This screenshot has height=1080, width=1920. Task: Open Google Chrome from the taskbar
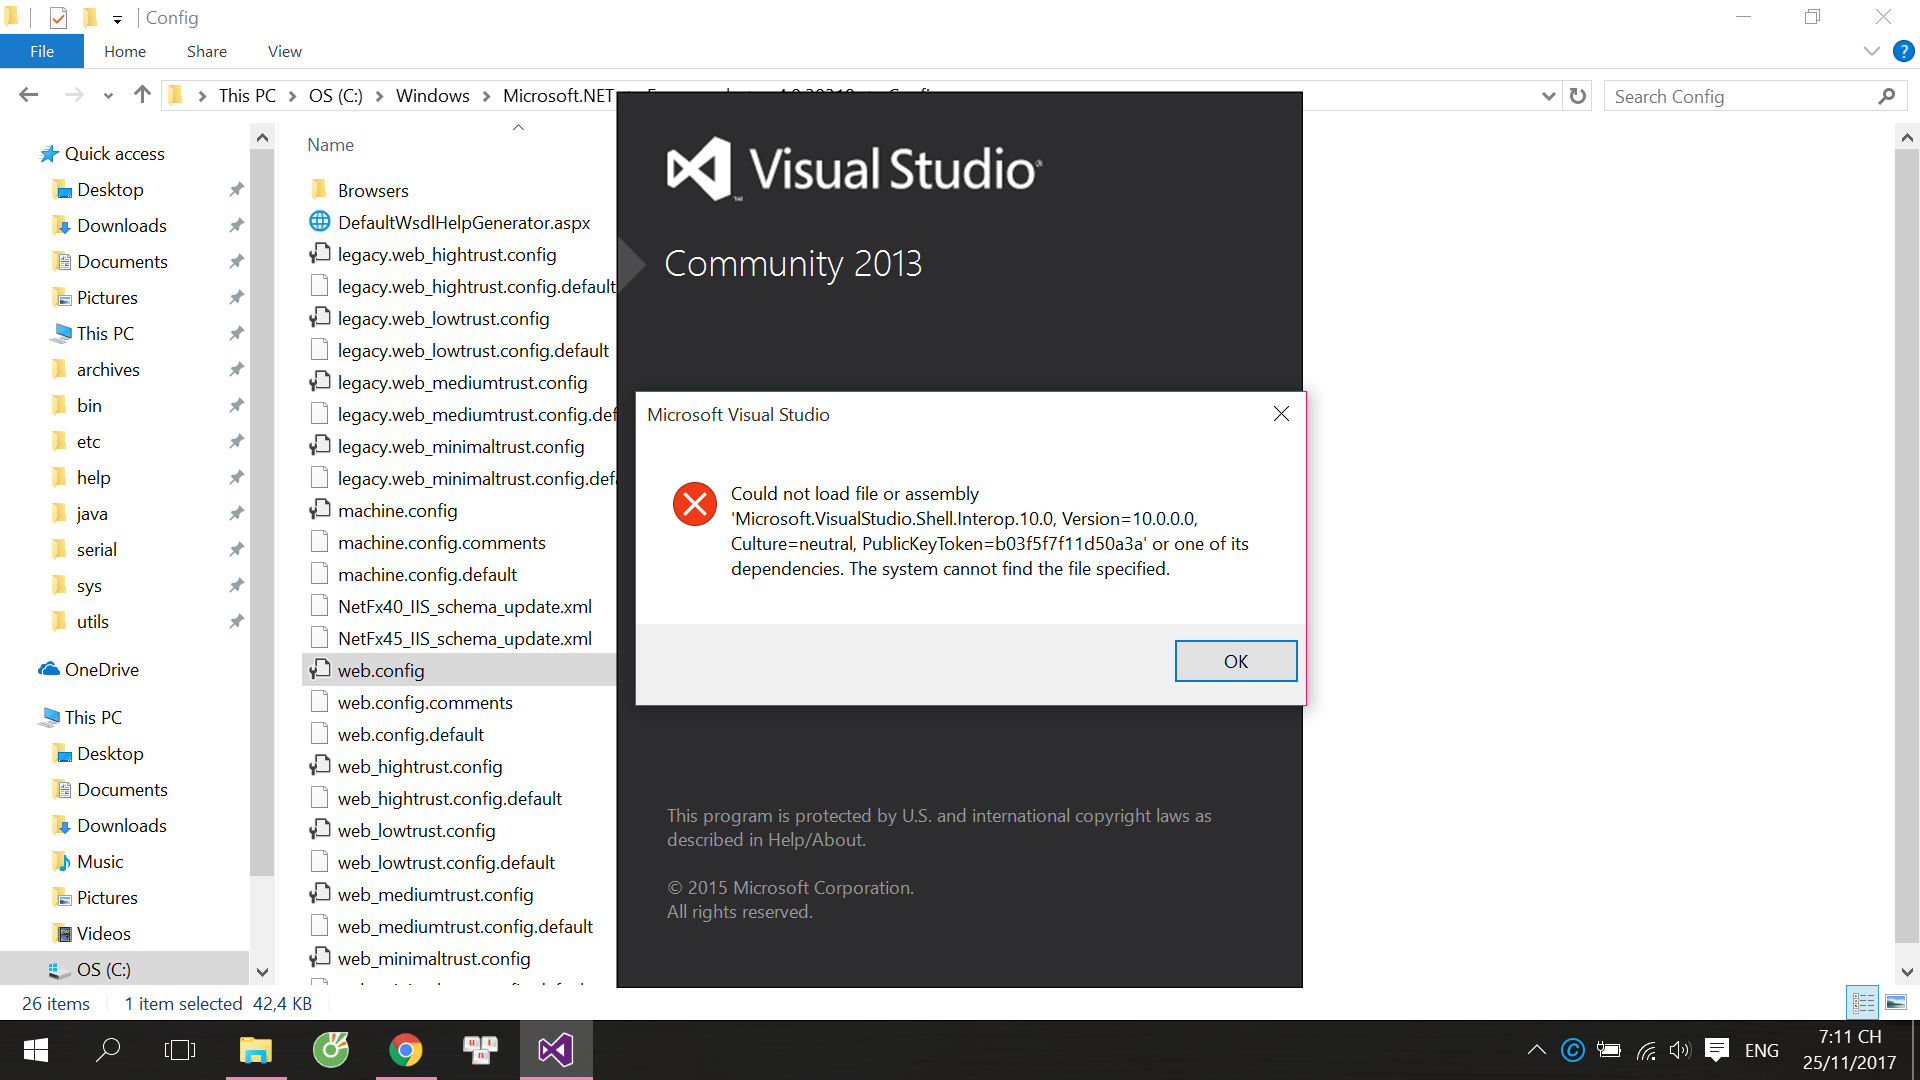(x=405, y=1050)
